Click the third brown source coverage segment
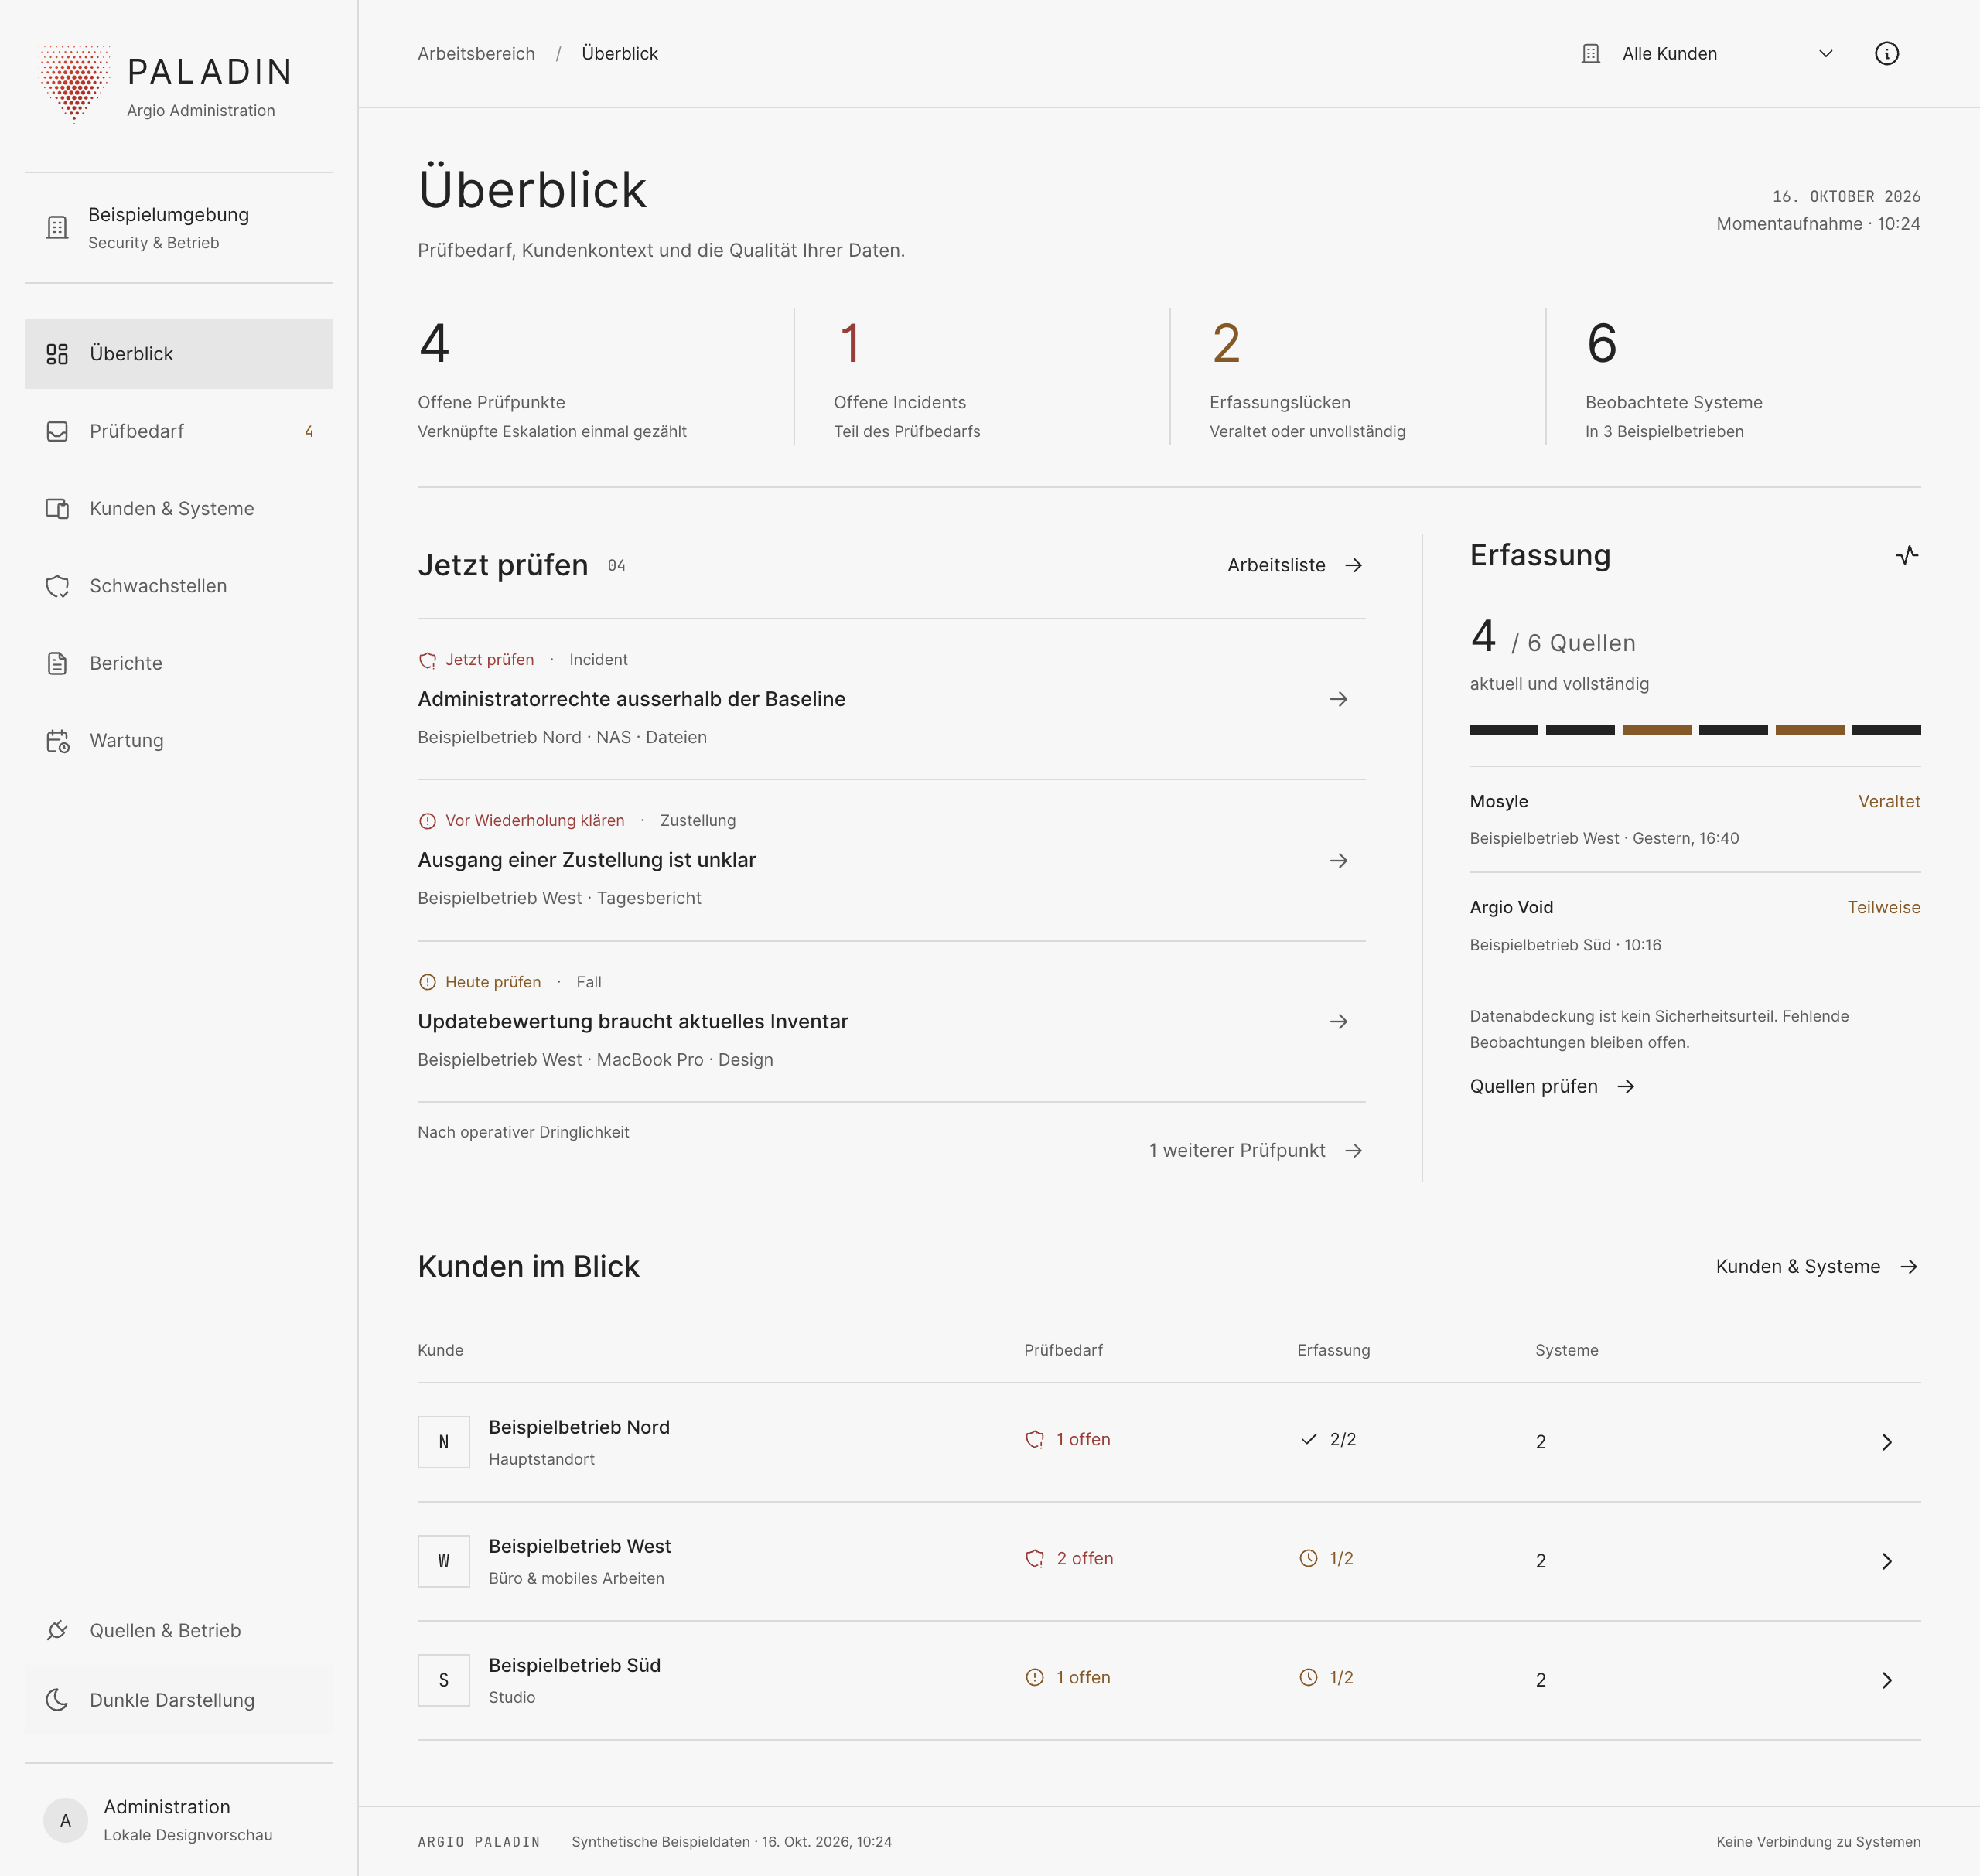 pyautogui.click(x=1656, y=730)
